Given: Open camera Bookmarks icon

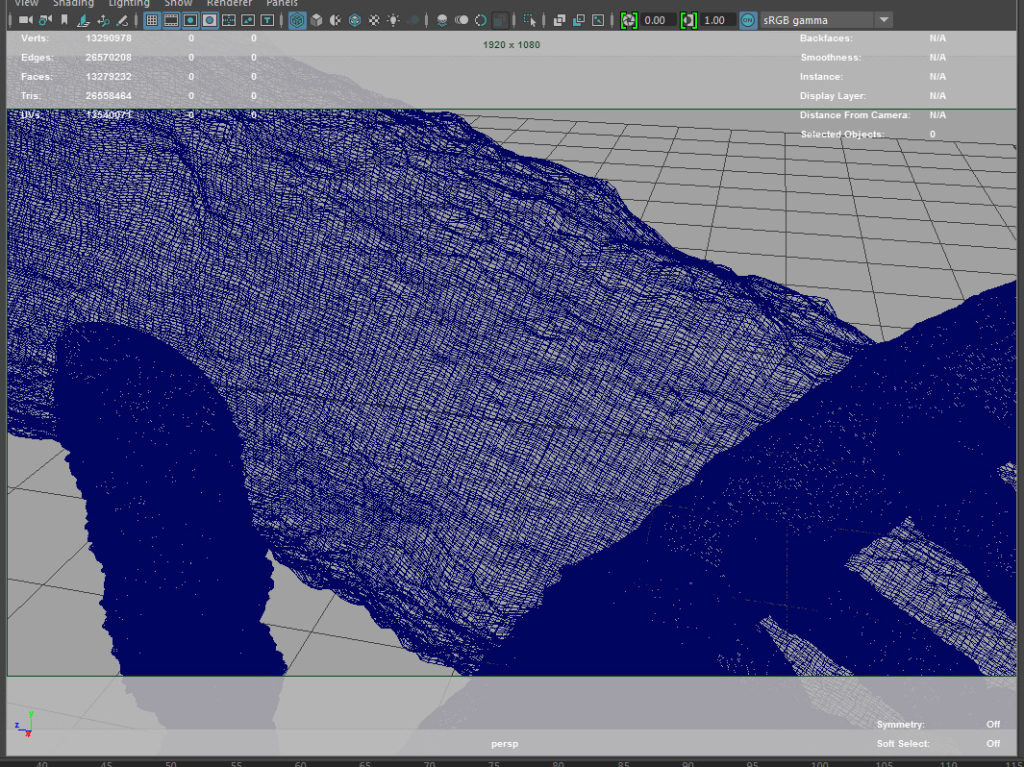Looking at the screenshot, I should 64,20.
